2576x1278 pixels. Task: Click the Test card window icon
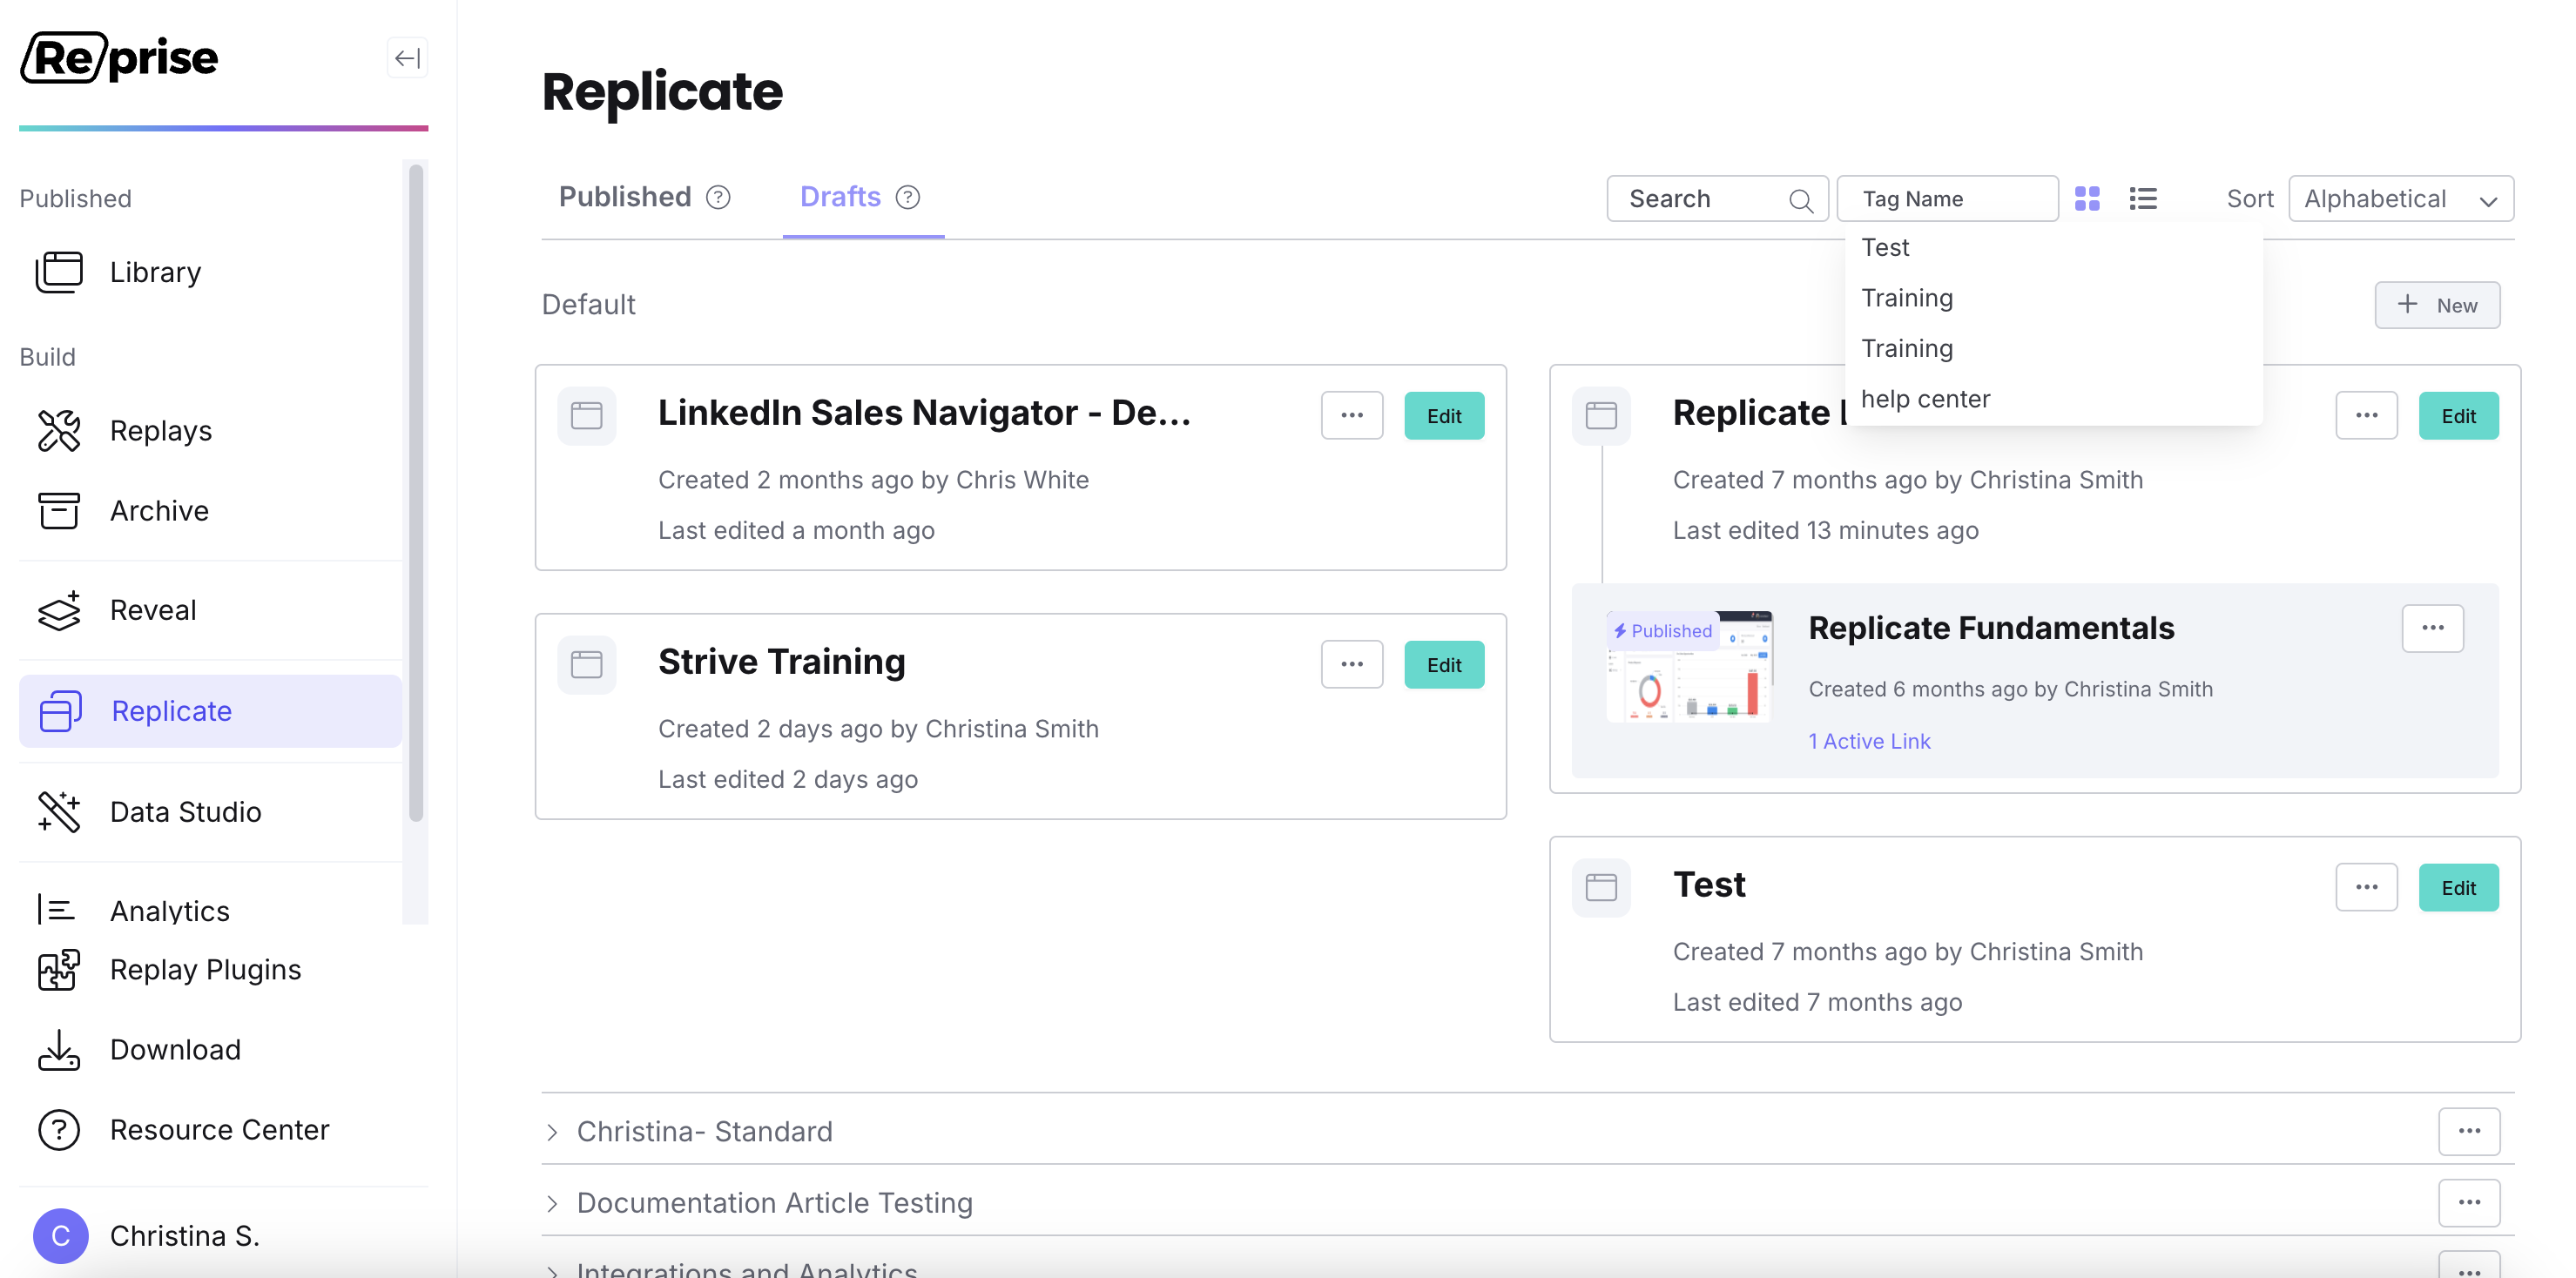pos(1601,887)
